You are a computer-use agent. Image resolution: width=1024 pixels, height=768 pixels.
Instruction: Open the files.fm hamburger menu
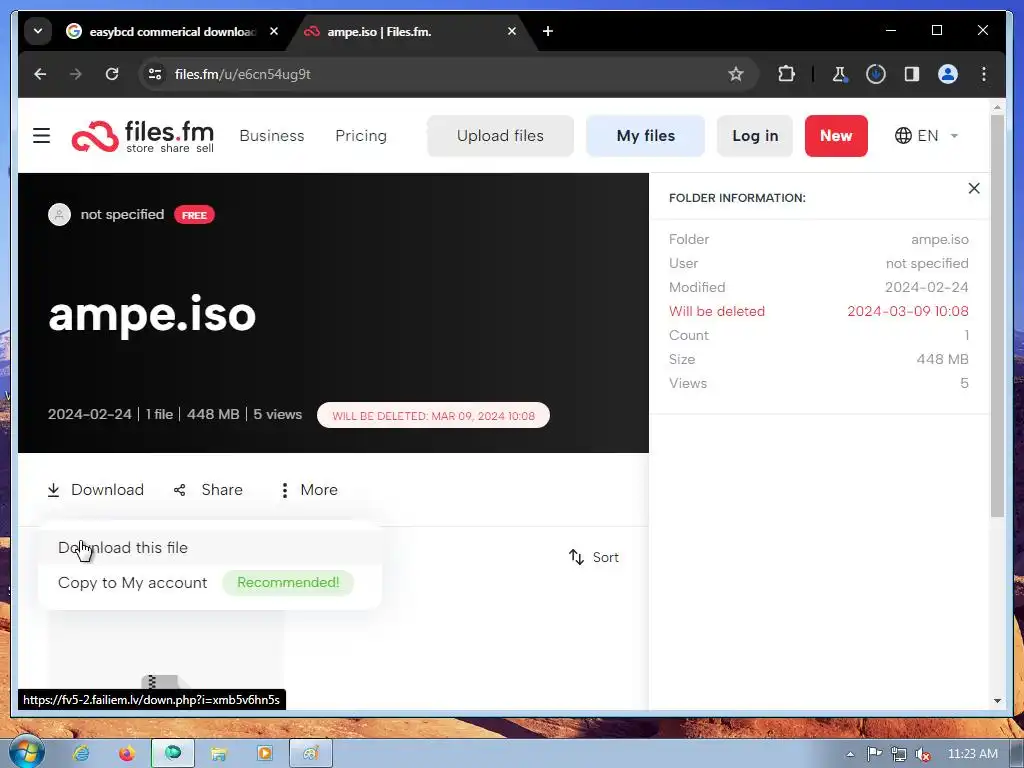[41, 135]
